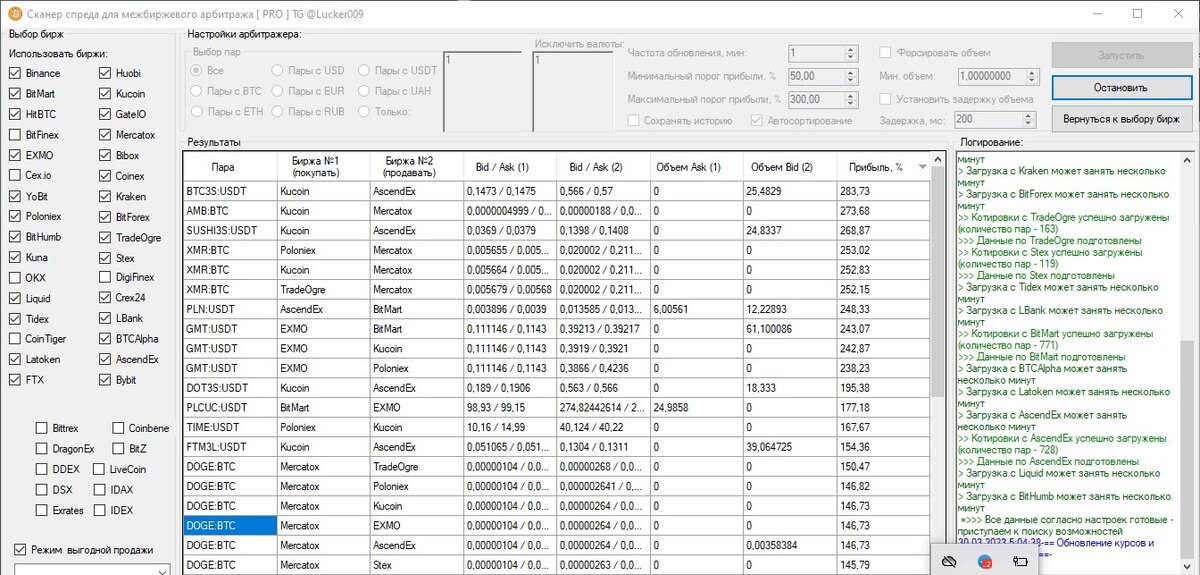This screenshot has width=1200, height=575.
Task: Enable the Cex.io exchange checkbox
Action: click(x=15, y=176)
